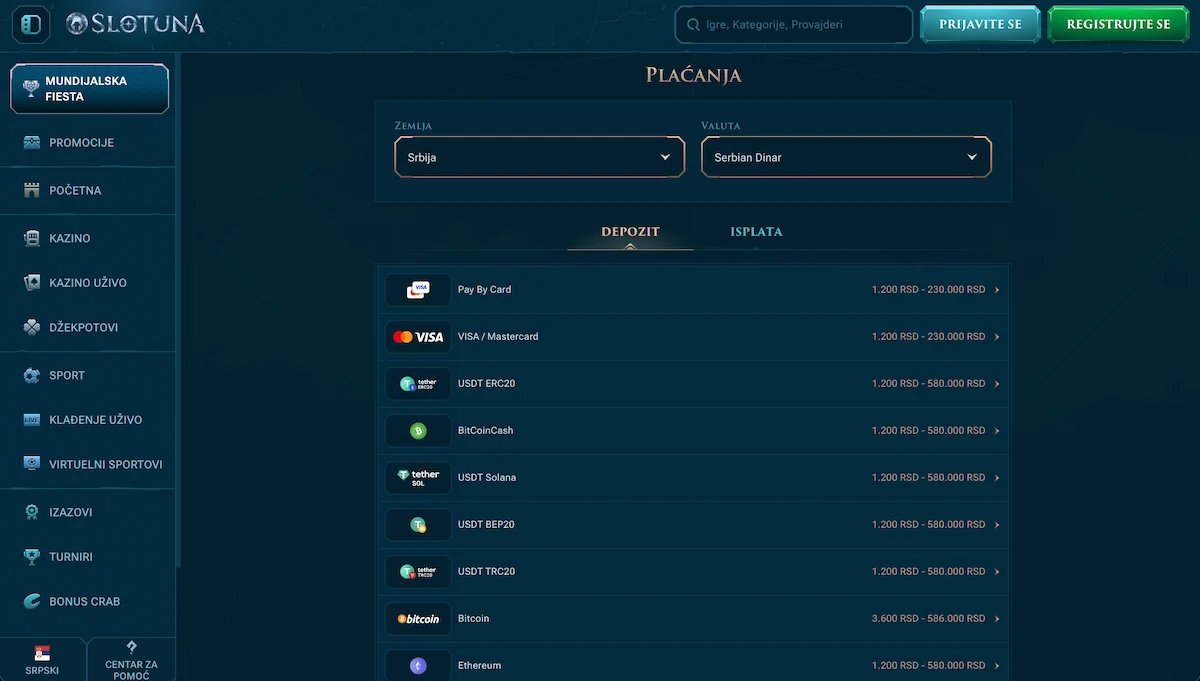Click the Kazino sidebar icon
Screen dimensions: 1200x681
click(x=31, y=238)
